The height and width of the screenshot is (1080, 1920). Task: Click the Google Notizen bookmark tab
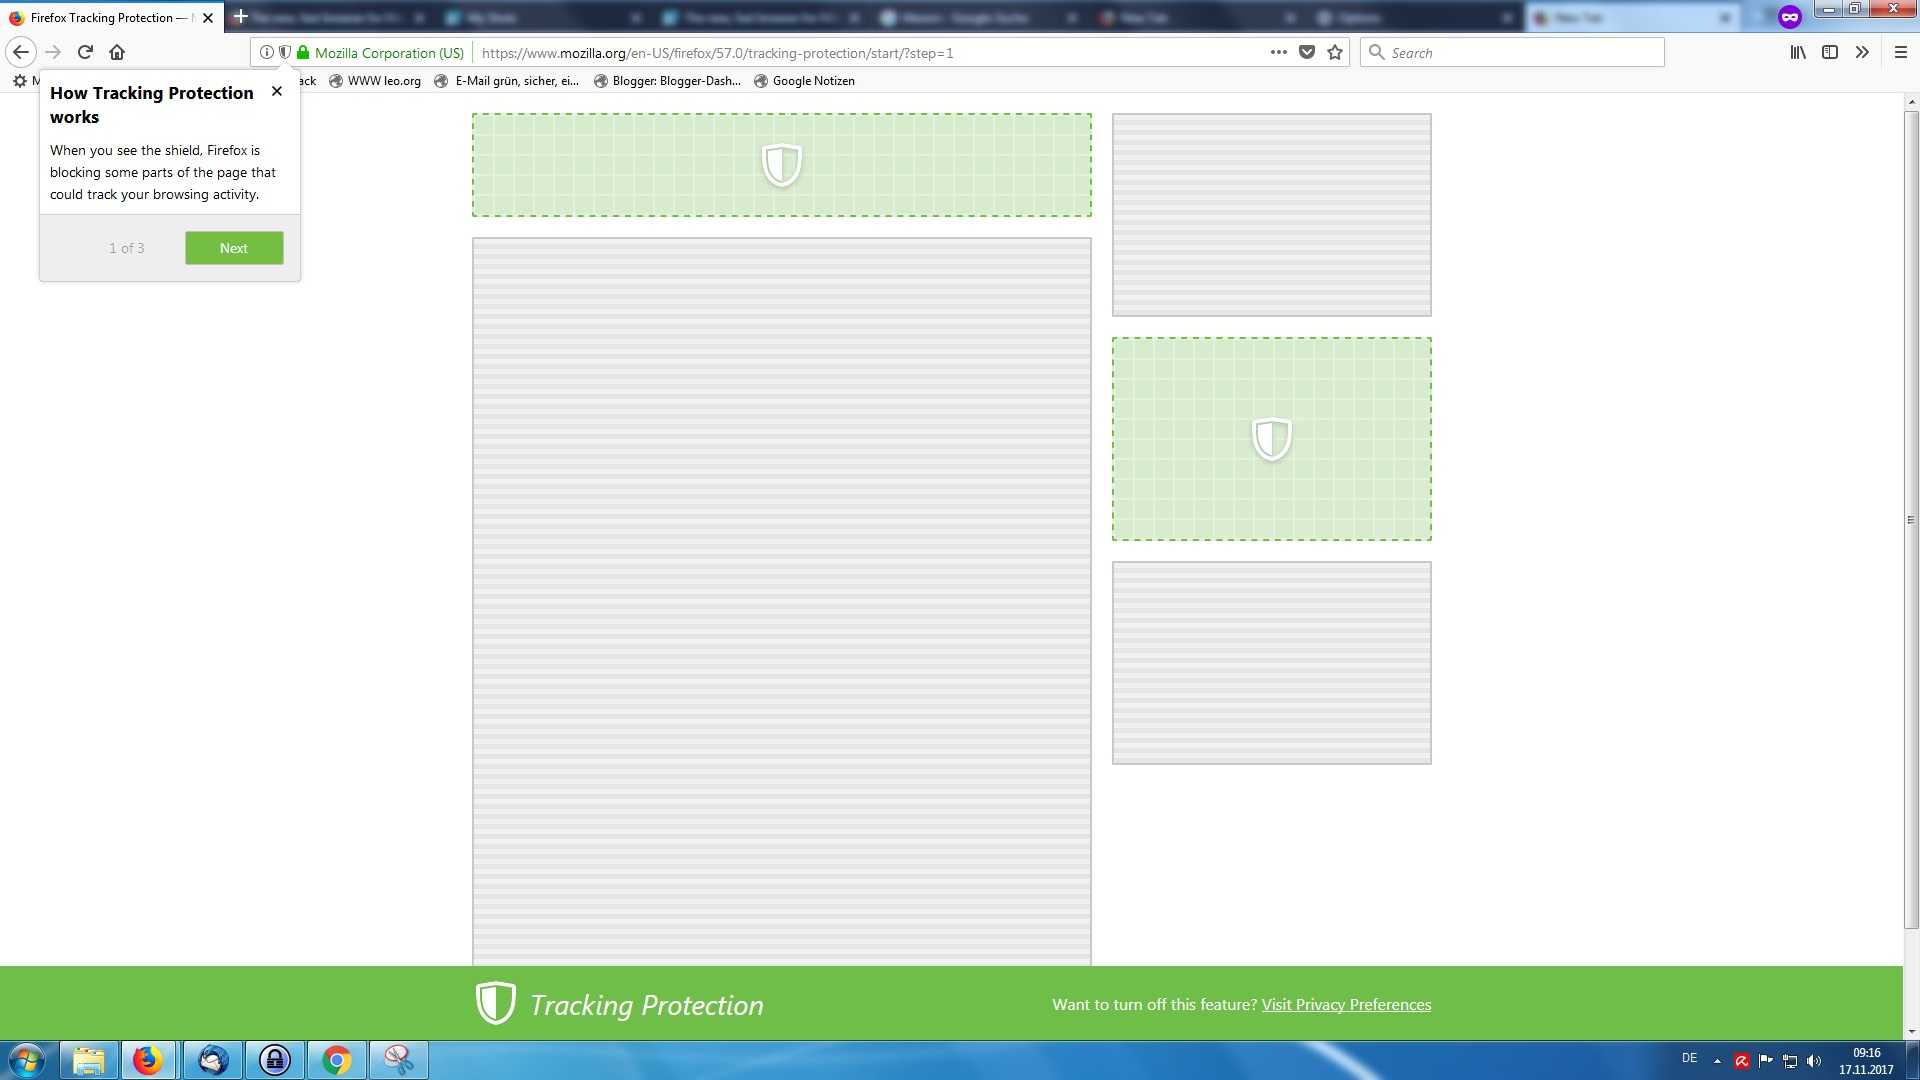coord(814,80)
